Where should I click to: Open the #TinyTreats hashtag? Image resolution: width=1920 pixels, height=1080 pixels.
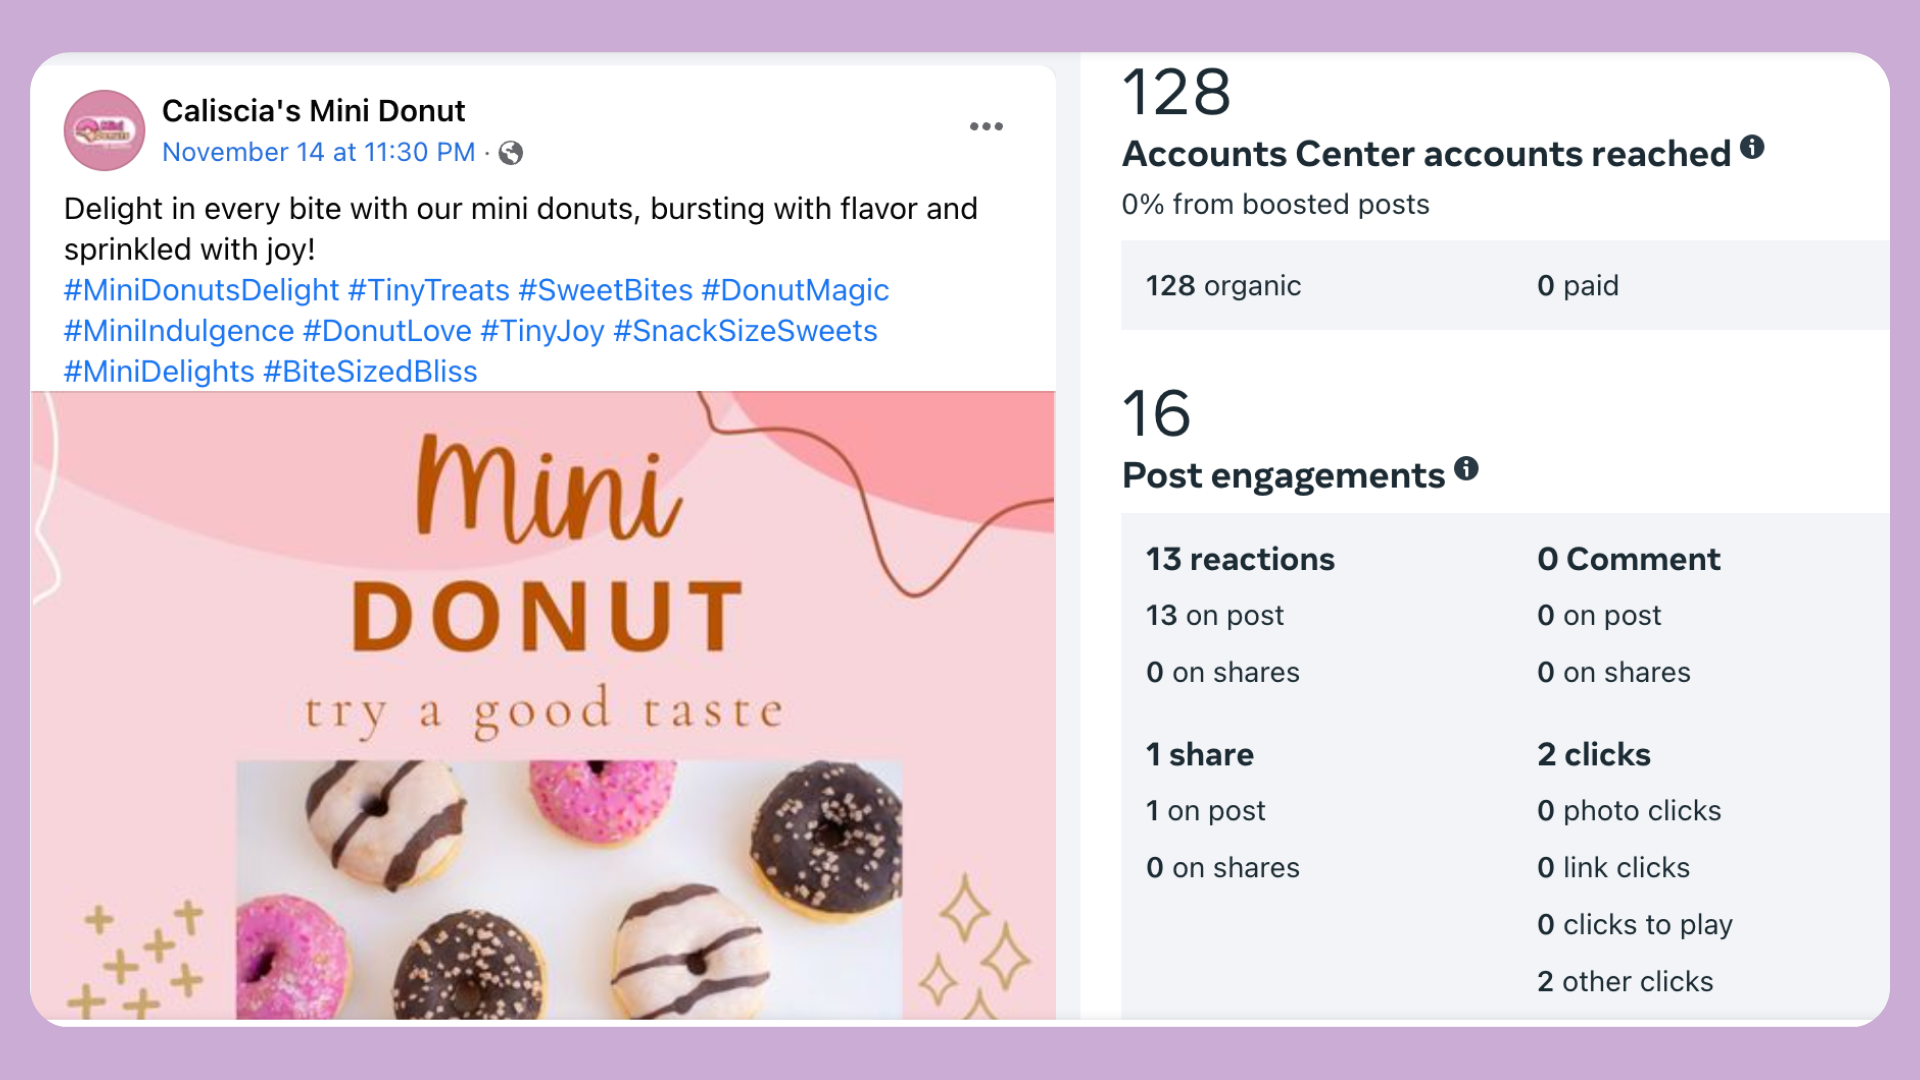click(428, 290)
